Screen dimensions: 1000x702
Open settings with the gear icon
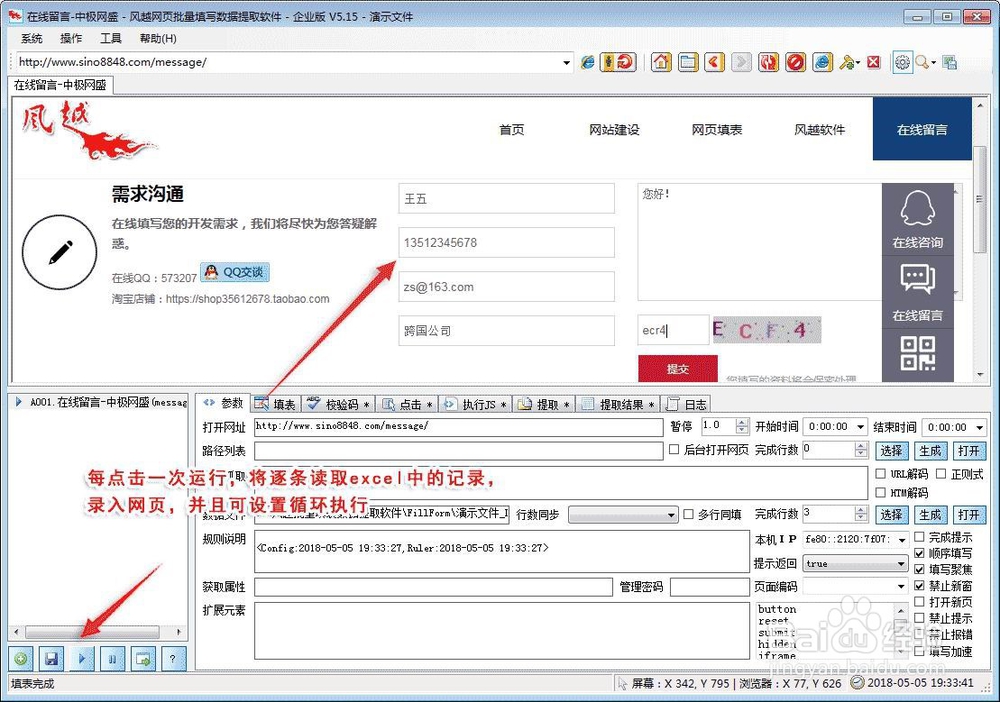(902, 62)
